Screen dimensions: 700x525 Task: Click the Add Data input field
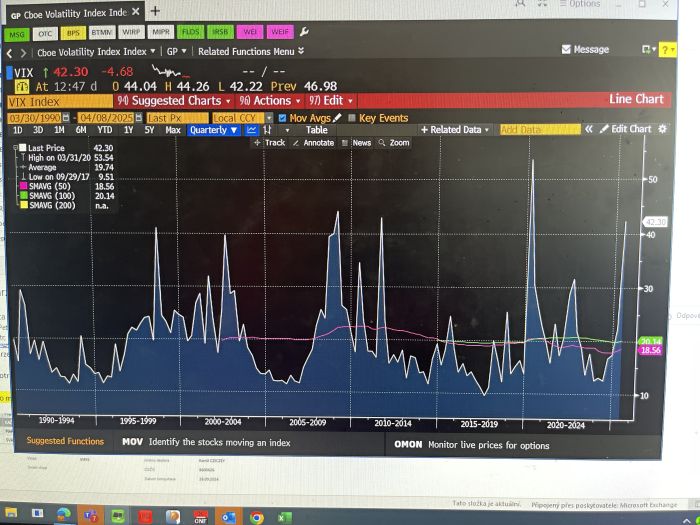pos(539,130)
